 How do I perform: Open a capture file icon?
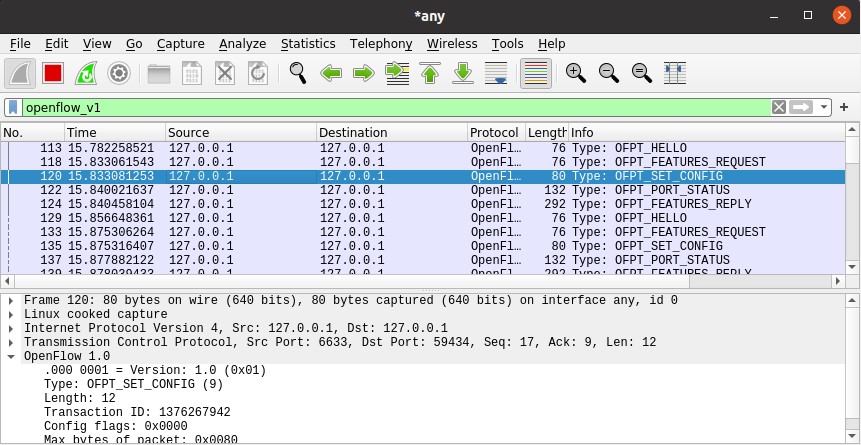tap(159, 73)
